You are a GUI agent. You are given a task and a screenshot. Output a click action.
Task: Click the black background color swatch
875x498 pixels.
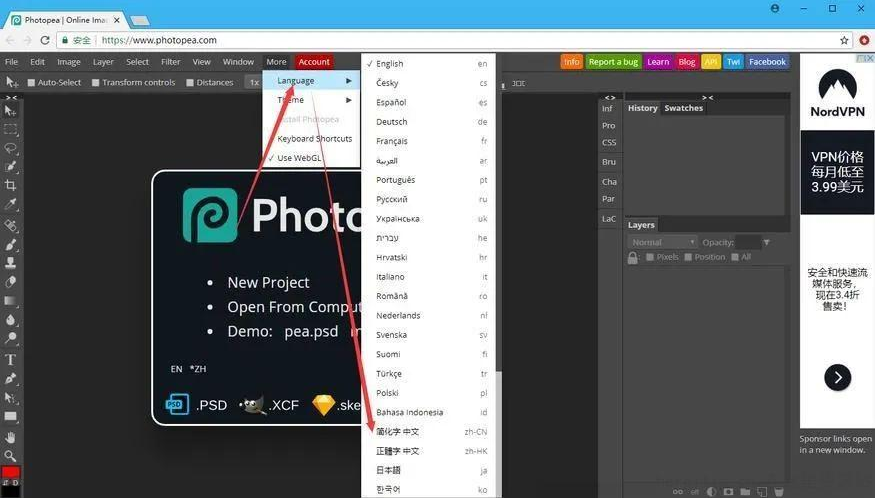coord(12,491)
